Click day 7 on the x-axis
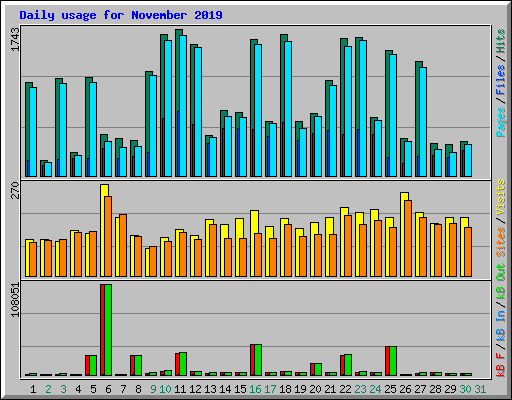Viewport: 512px width, 400px height. point(123,389)
